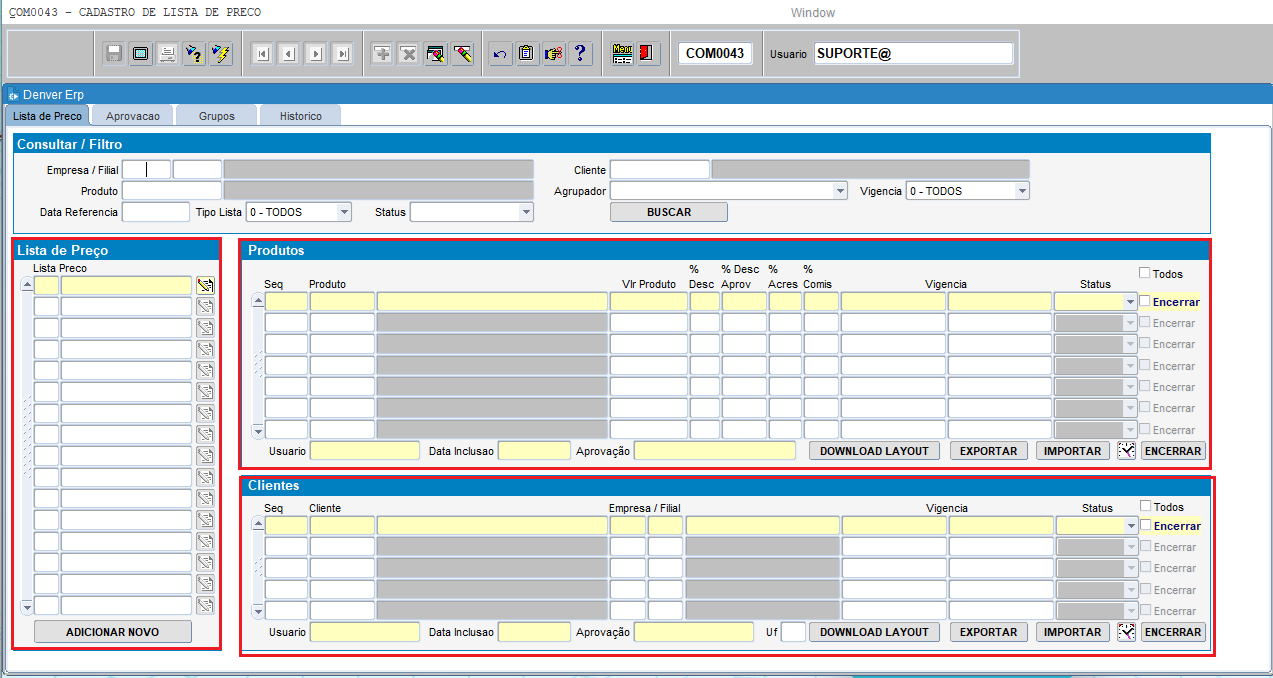Click the Insert Record plus icon
Viewport: 1273px width, 678px height.
[382, 54]
